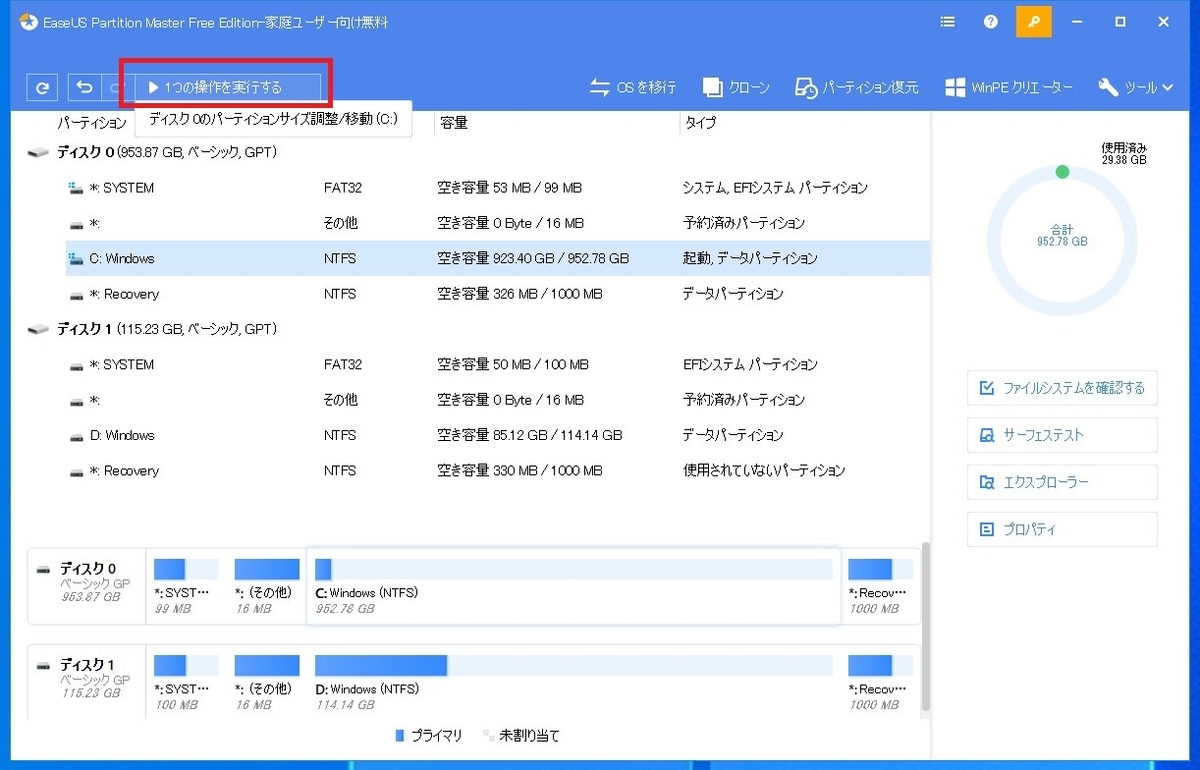Select Disk 1 Recov 1000 MB block

click(883, 682)
